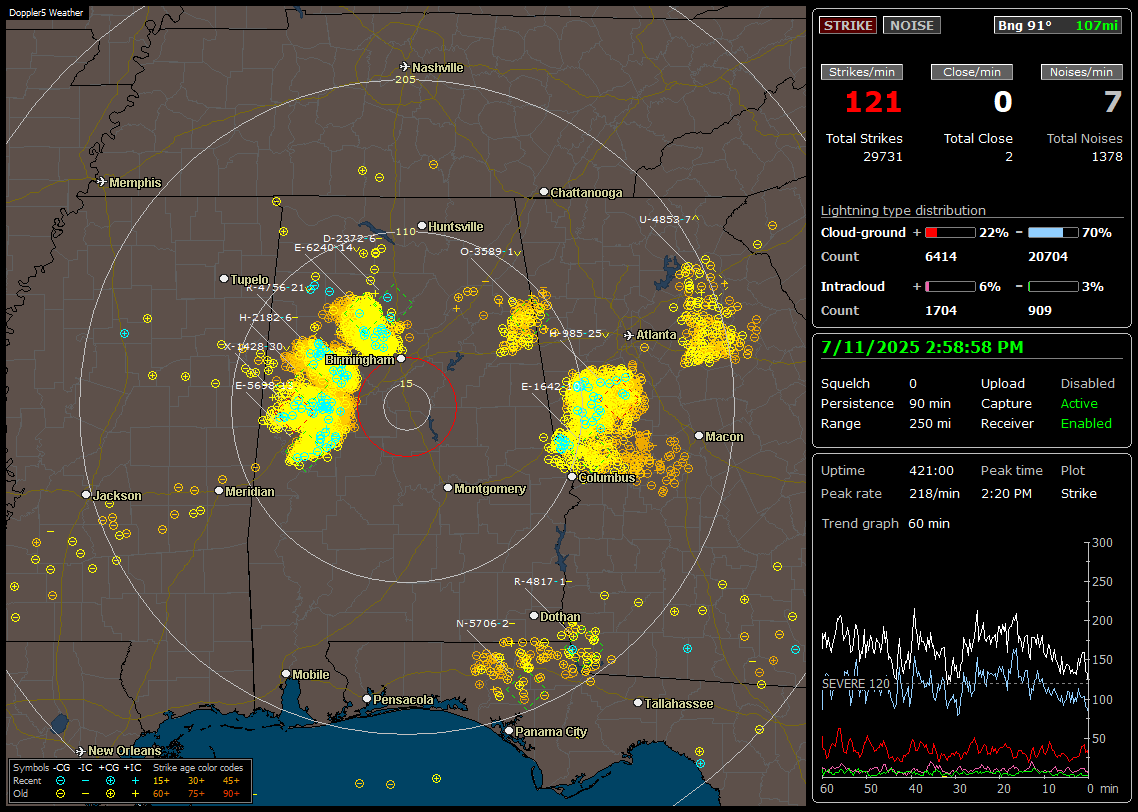1138x812 pixels.
Task: Click the 45+ strike age color code
Action: [x=231, y=781]
